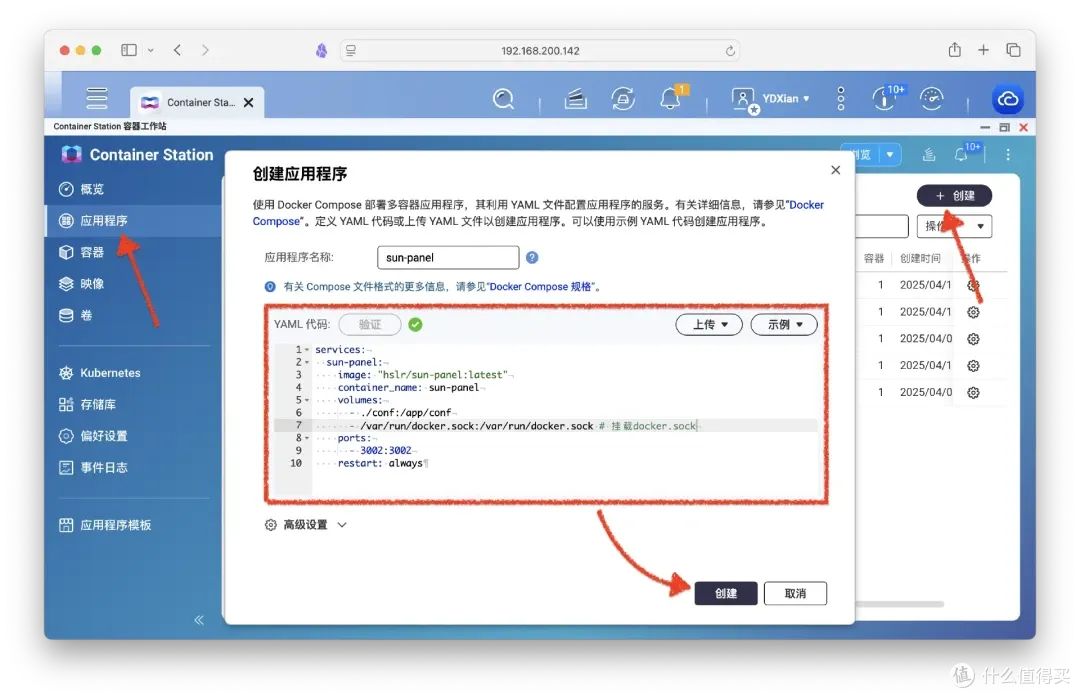Viewport: 1080px width, 698px height.
Task: Open the Docker Compose 规格 link
Action: pos(540,287)
